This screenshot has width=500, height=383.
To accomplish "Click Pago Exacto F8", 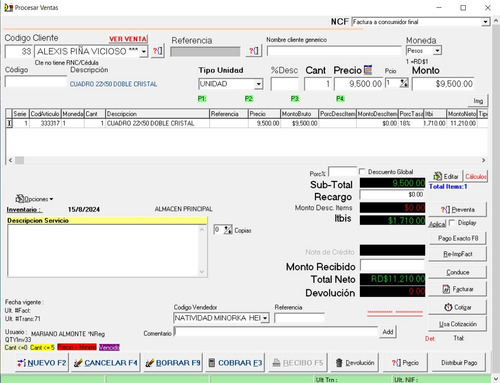I will pos(457,238).
